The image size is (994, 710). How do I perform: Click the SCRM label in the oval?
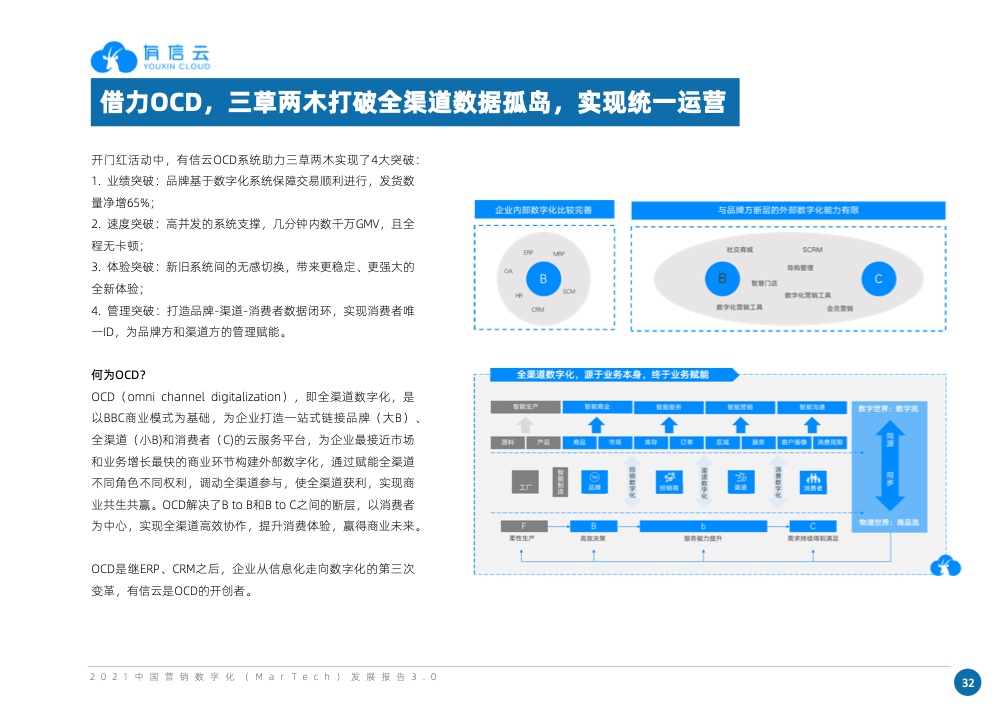[812, 250]
